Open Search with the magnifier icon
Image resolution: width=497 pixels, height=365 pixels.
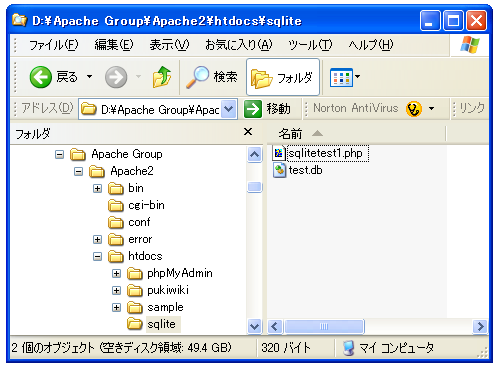[197, 77]
